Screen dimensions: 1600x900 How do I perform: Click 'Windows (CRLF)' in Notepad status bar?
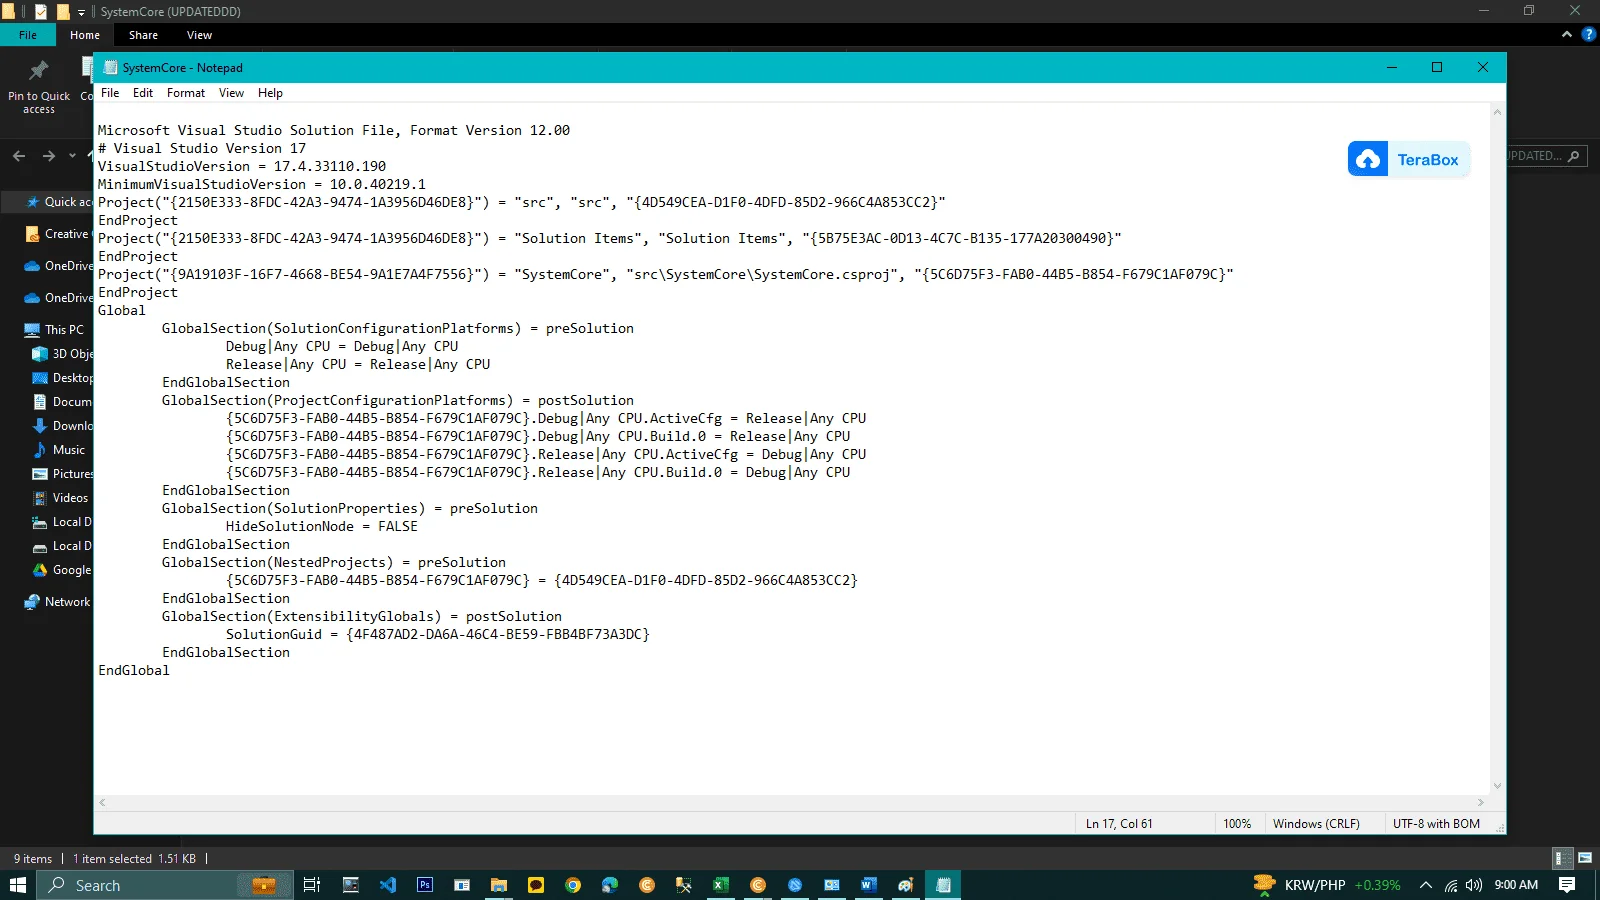pyautogui.click(x=1316, y=824)
